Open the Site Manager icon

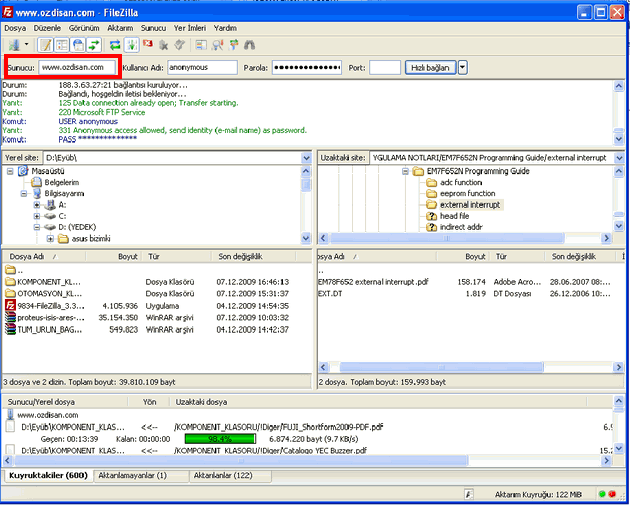click(15, 45)
